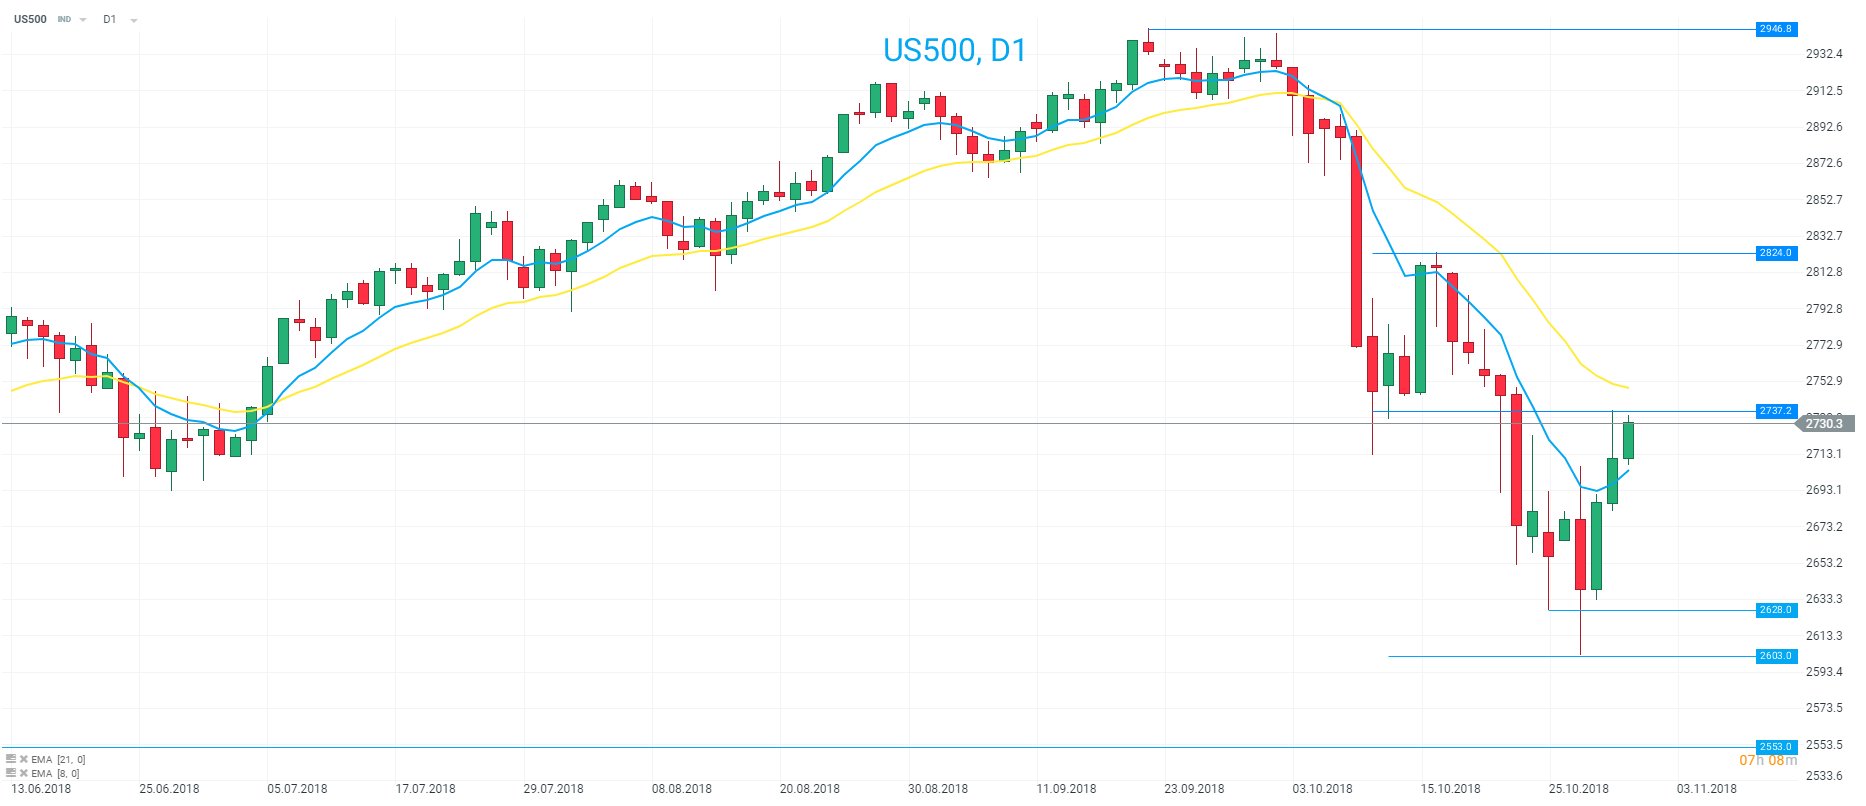Select the 2553.0 price level label
Image resolution: width=1866 pixels, height=806 pixels.
1776,747
